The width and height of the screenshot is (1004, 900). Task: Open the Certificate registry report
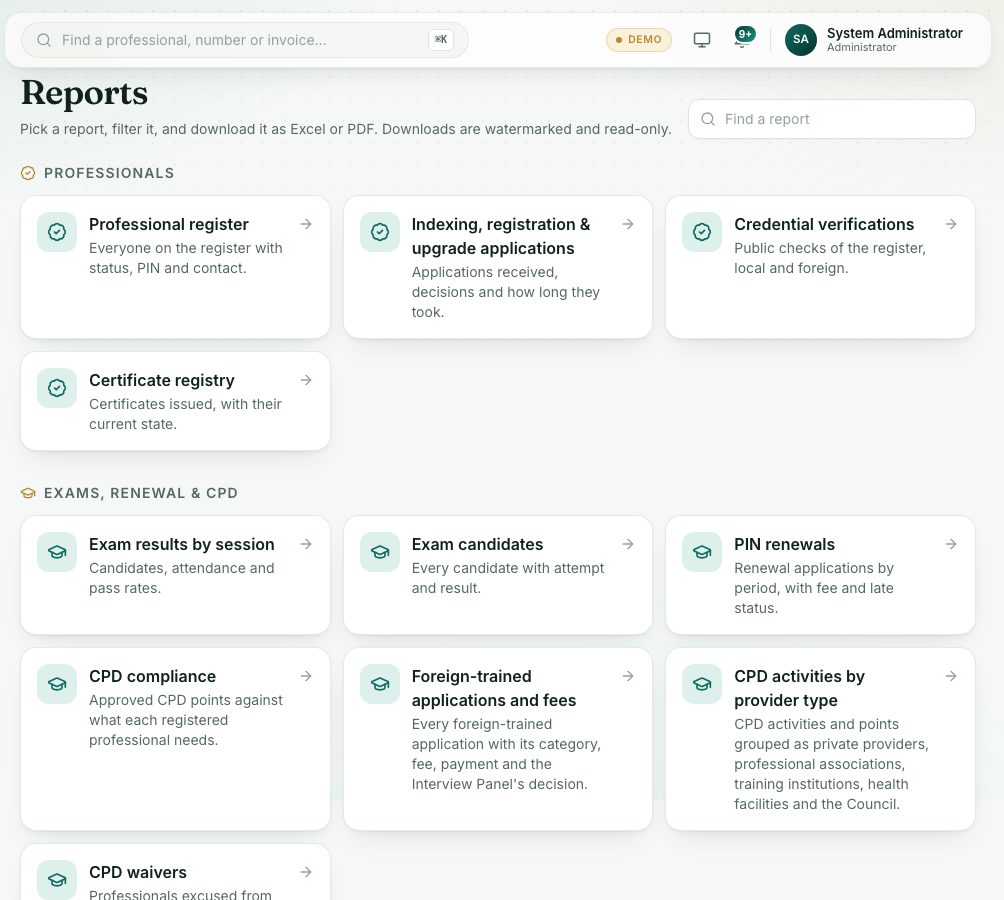click(x=175, y=401)
